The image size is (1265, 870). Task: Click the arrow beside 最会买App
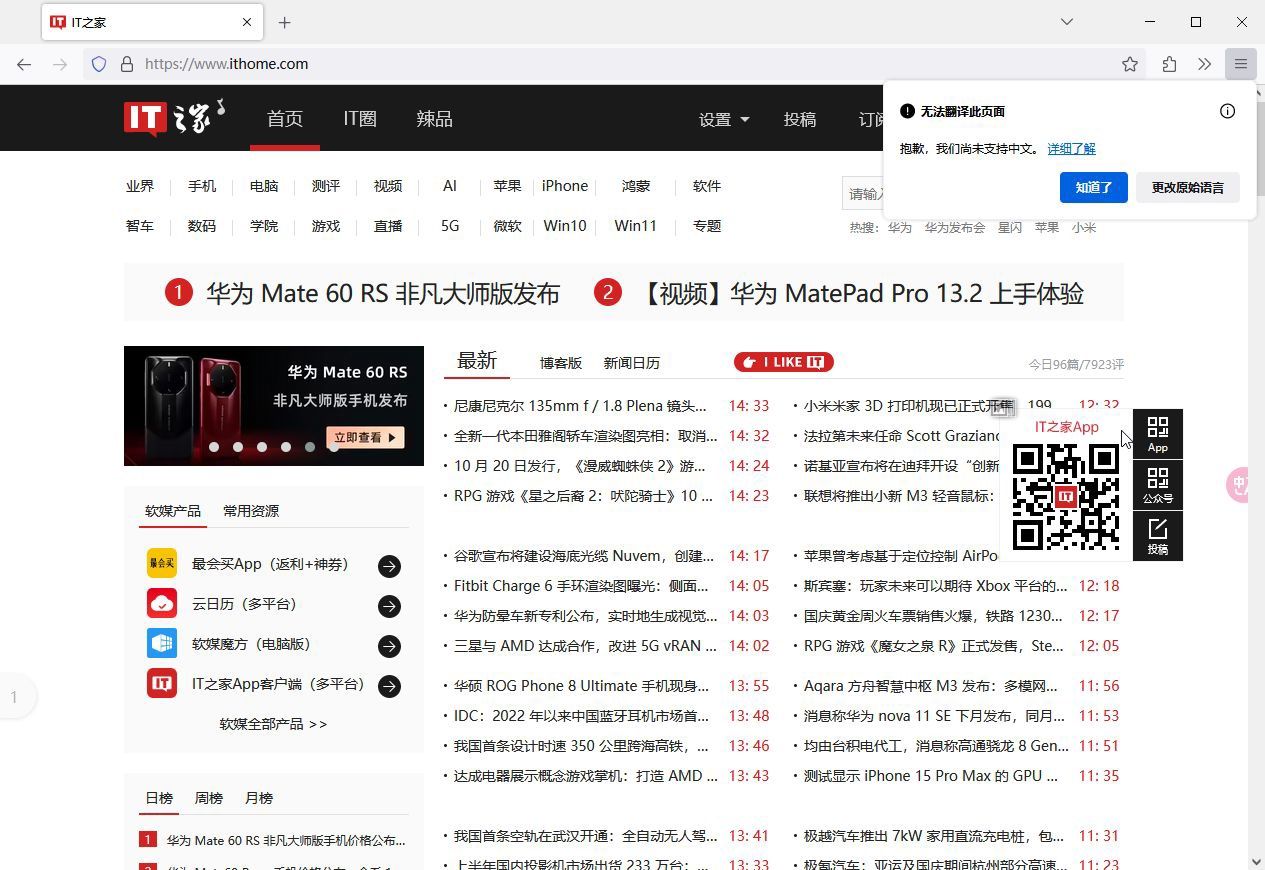389,566
